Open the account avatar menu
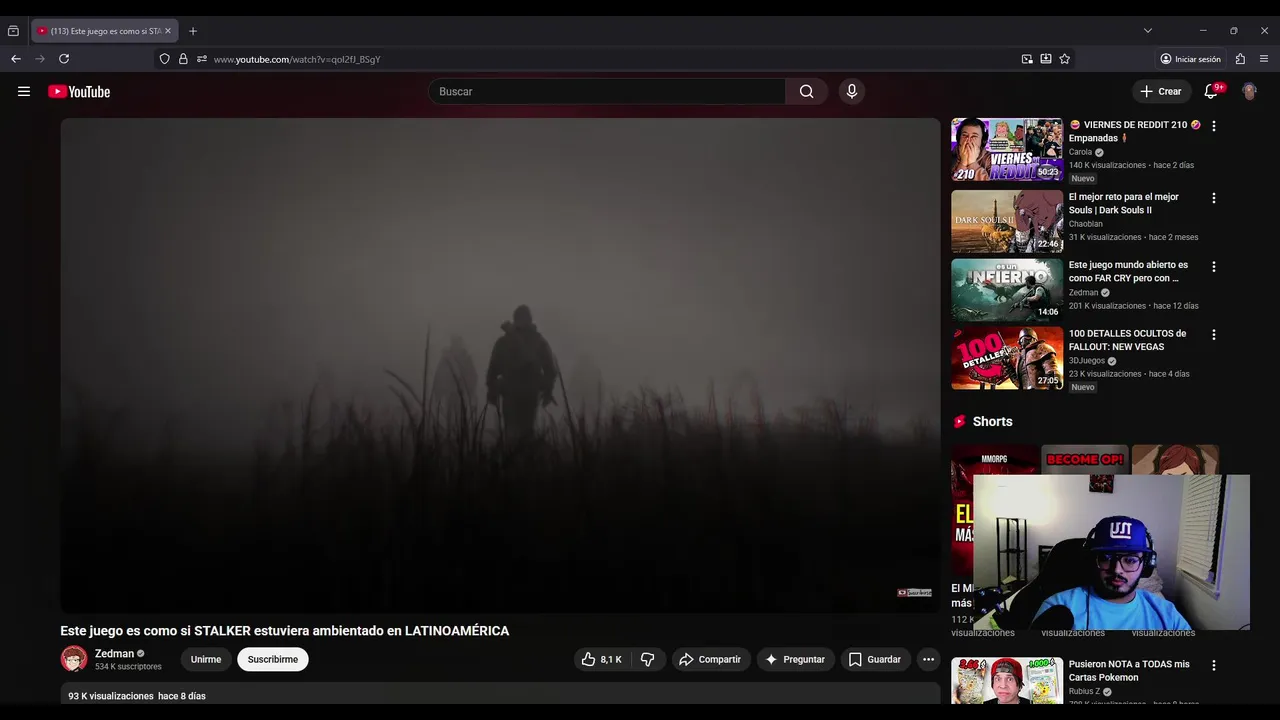The image size is (1280, 720). point(1249,91)
